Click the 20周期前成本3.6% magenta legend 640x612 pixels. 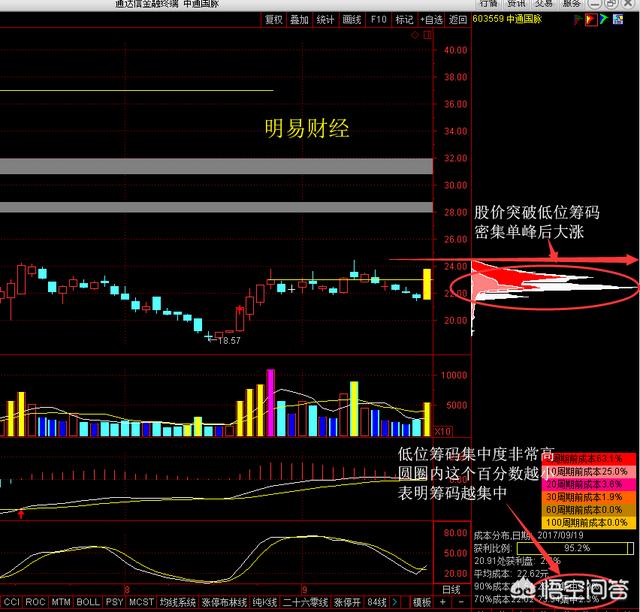[x=589, y=484]
